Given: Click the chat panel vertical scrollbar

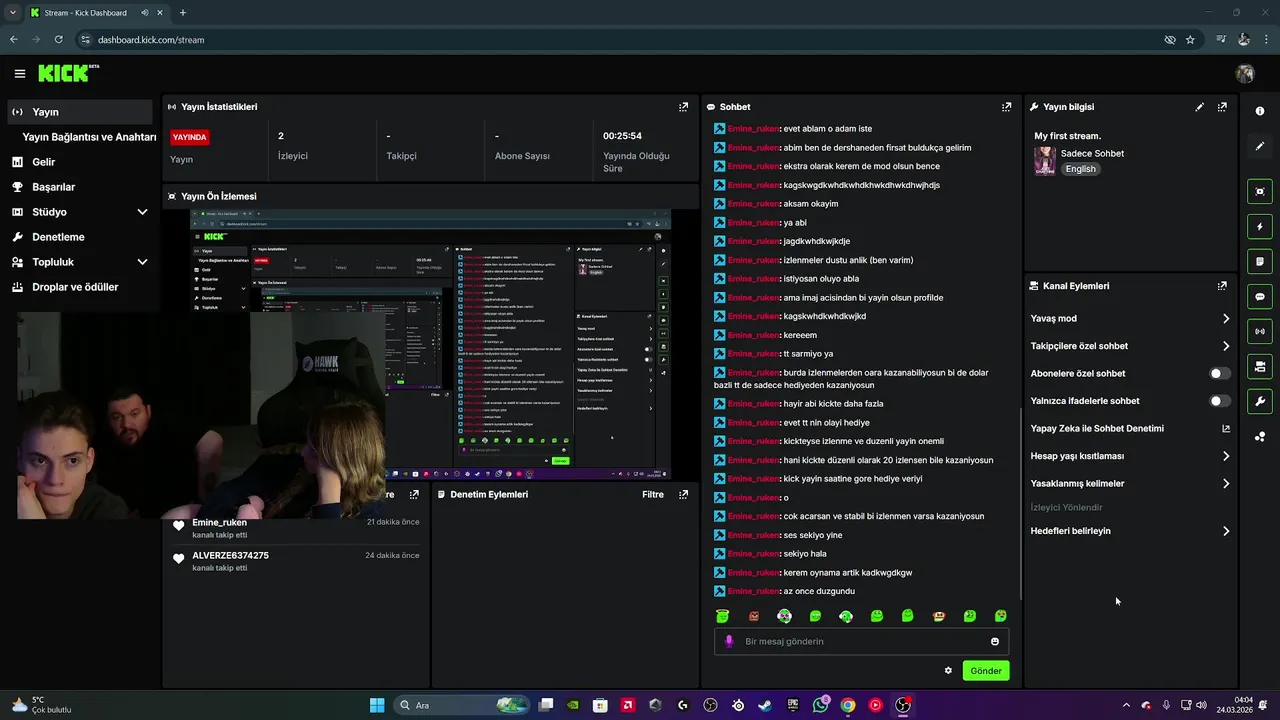Looking at the screenshot, I should tap(1020, 504).
